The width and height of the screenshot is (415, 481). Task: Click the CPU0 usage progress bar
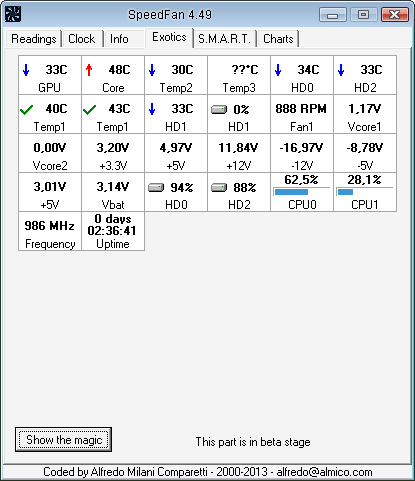tap(302, 192)
